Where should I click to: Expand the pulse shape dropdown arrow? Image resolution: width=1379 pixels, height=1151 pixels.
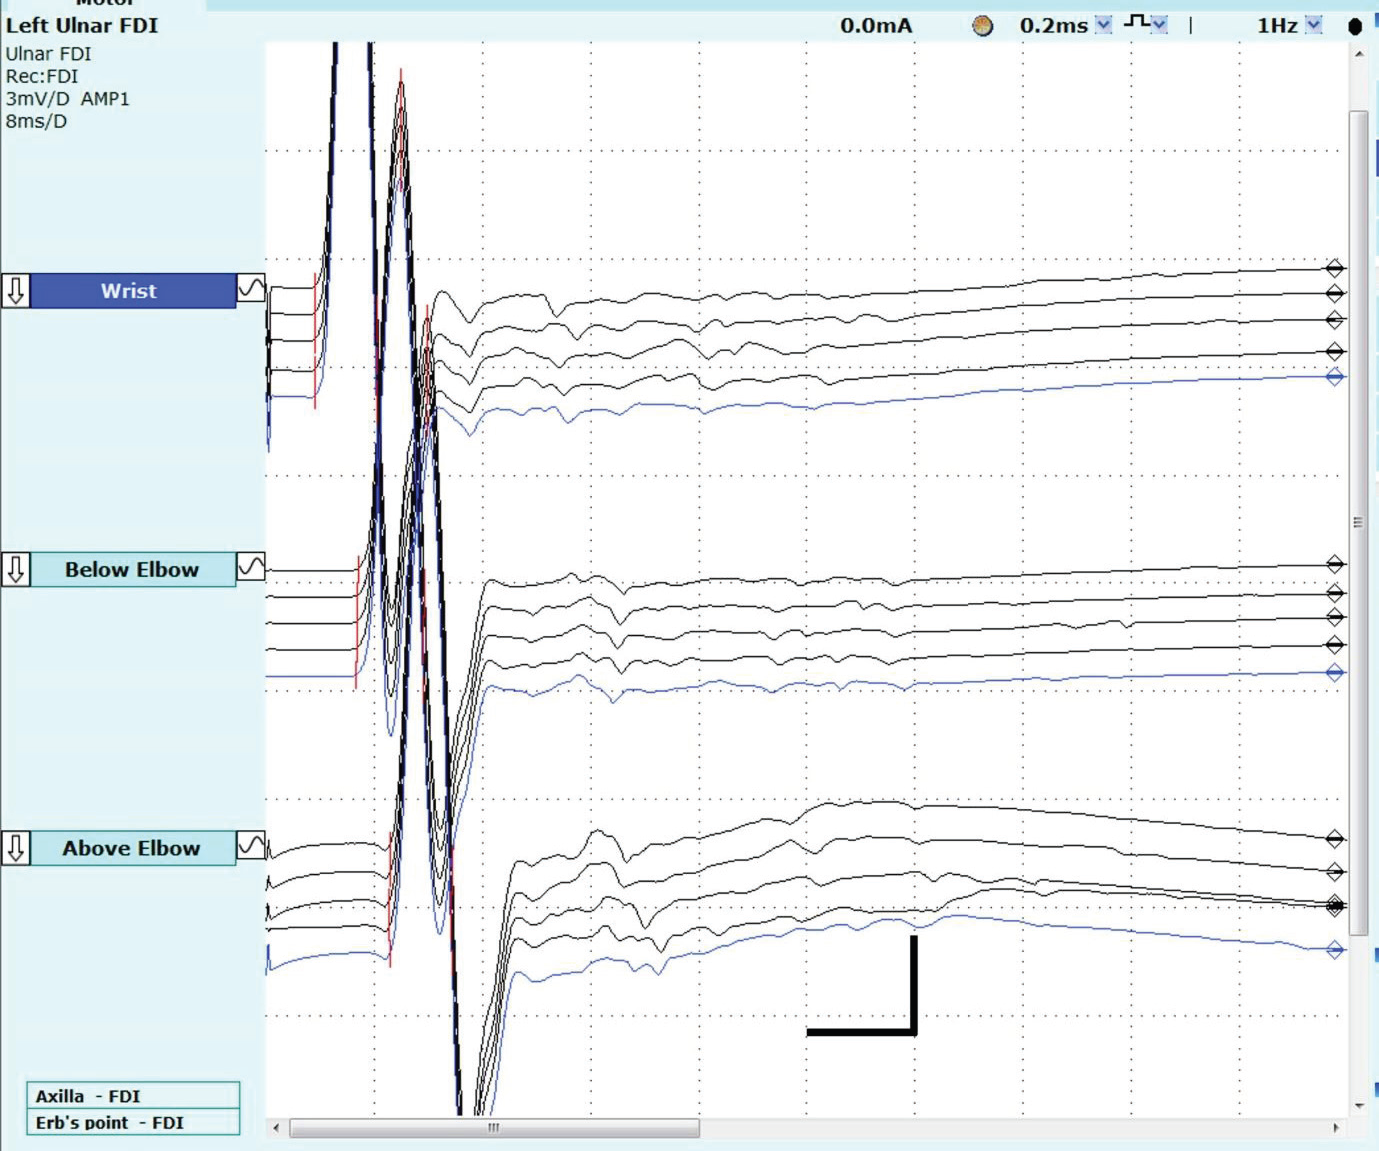coord(1159,25)
